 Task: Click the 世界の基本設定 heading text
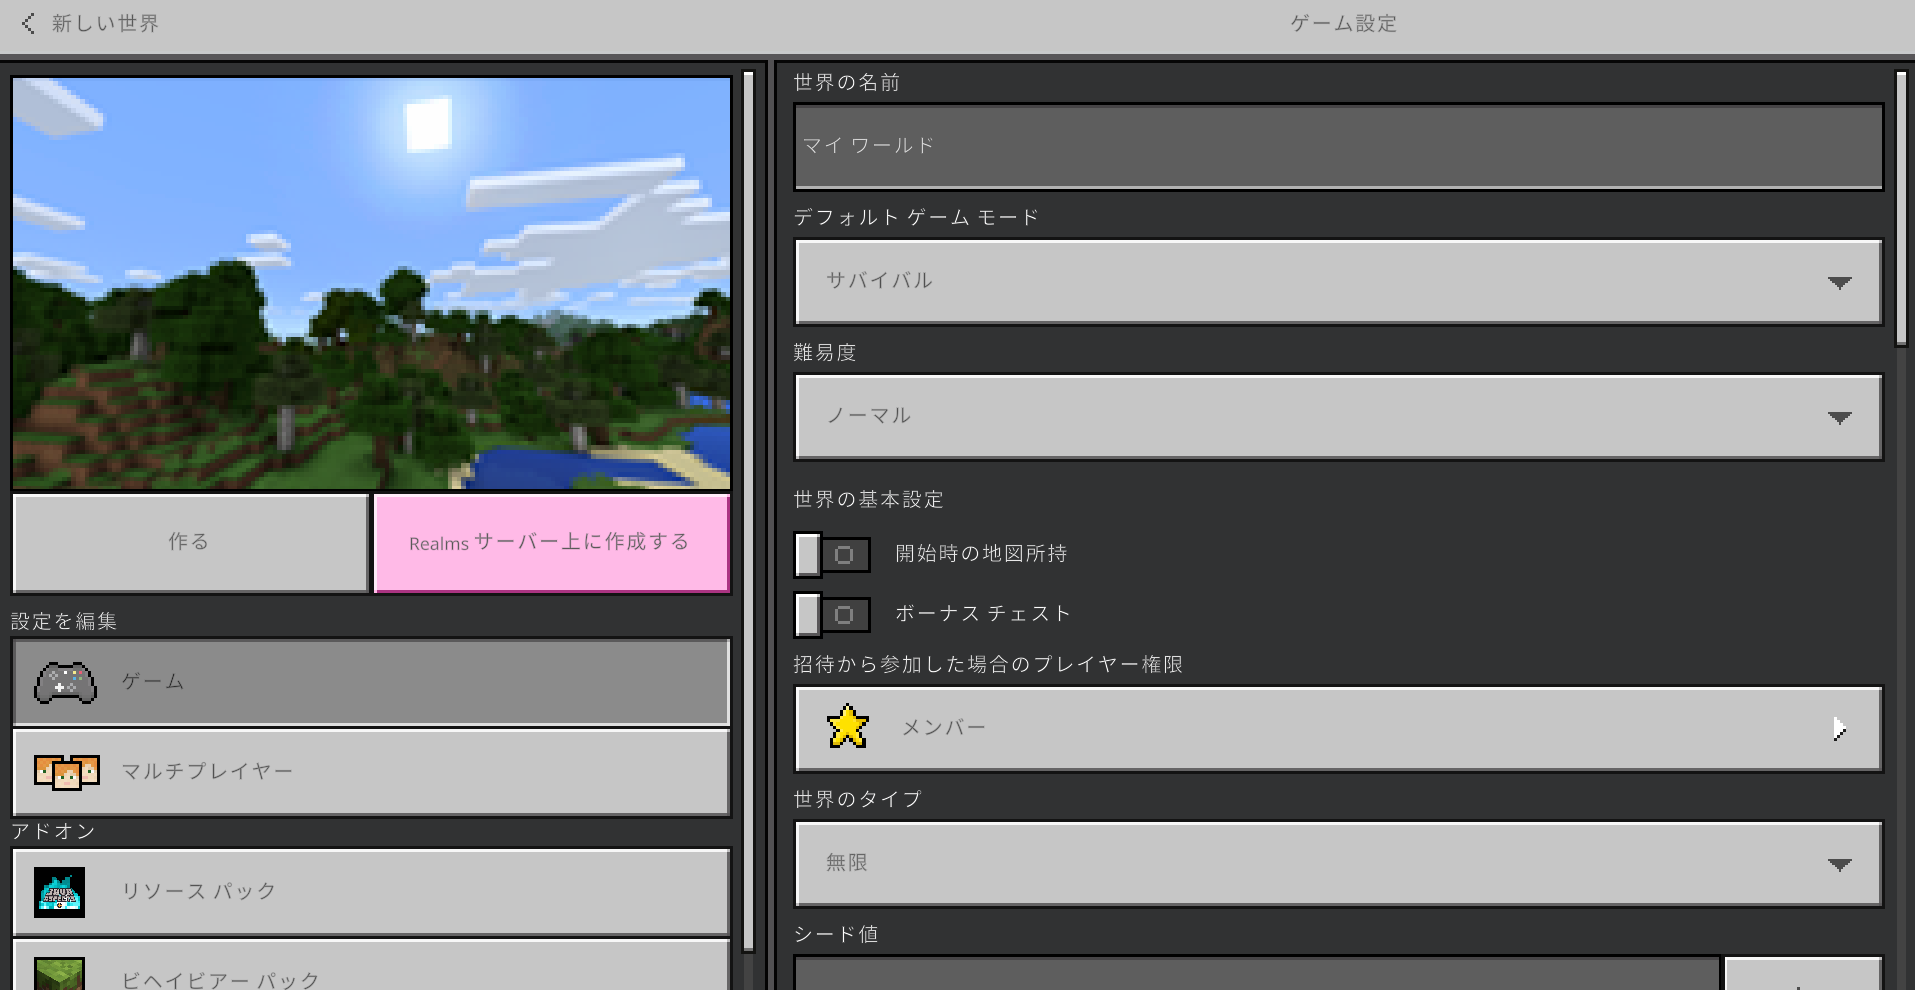click(868, 499)
